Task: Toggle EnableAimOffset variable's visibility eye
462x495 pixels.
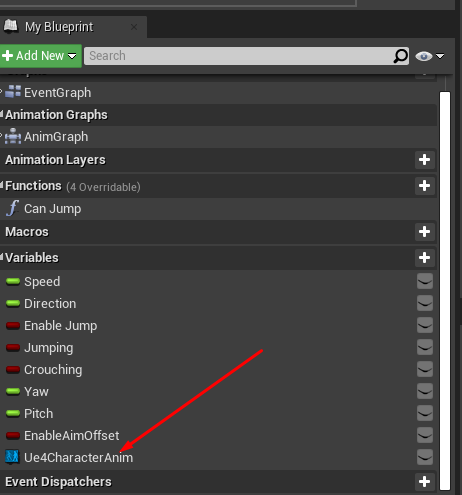Action: (425, 435)
